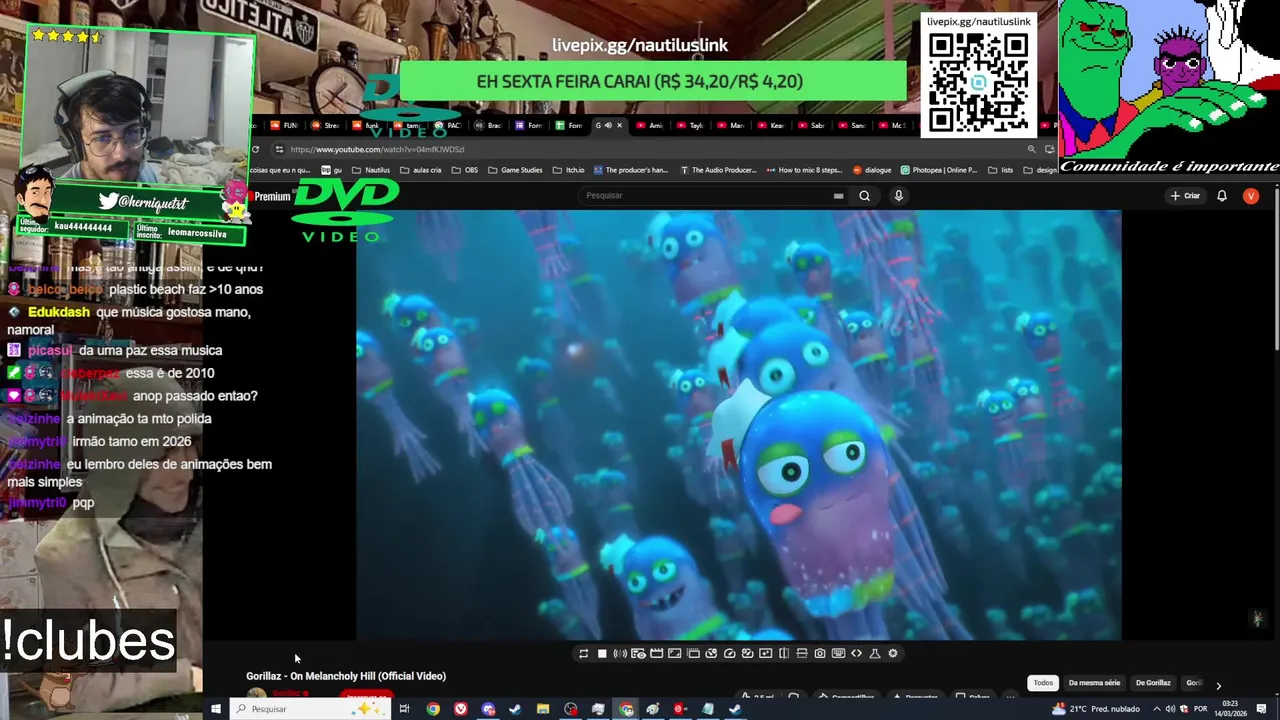Open the lists bookmarks folder
1280x720 pixels.
[999, 170]
